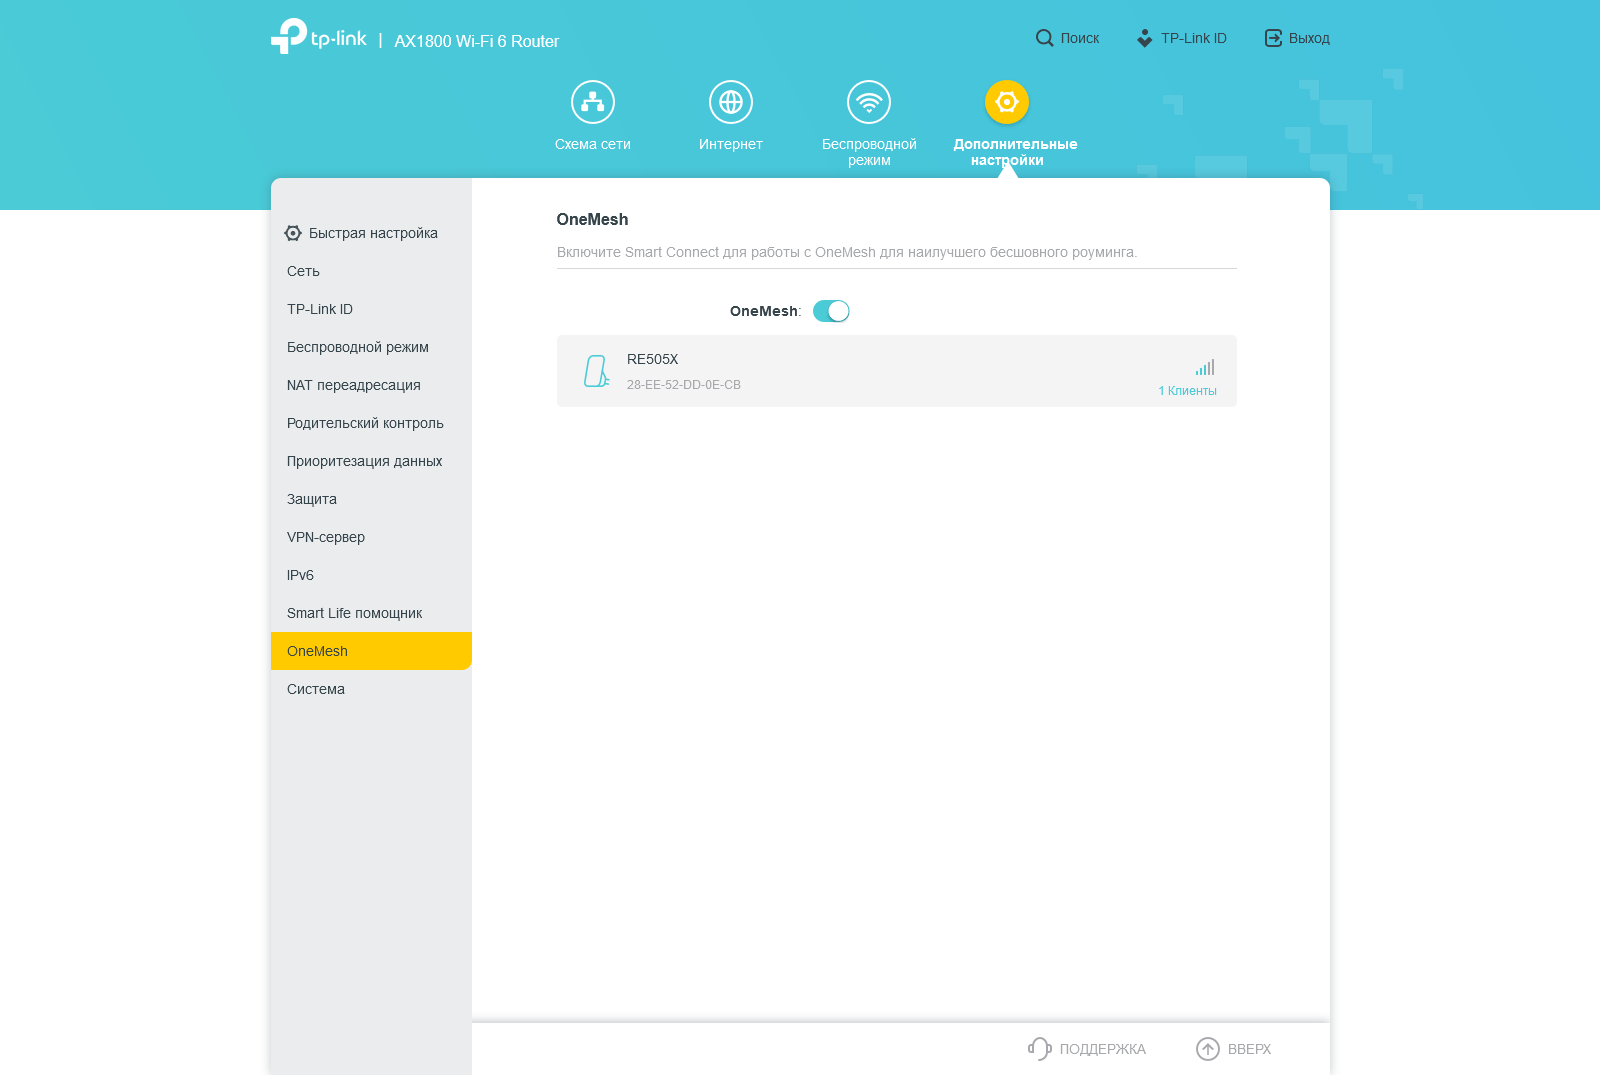Click the Вверх arrow icon
Image resolution: width=1600 pixels, height=1075 pixels.
pyautogui.click(x=1208, y=1049)
